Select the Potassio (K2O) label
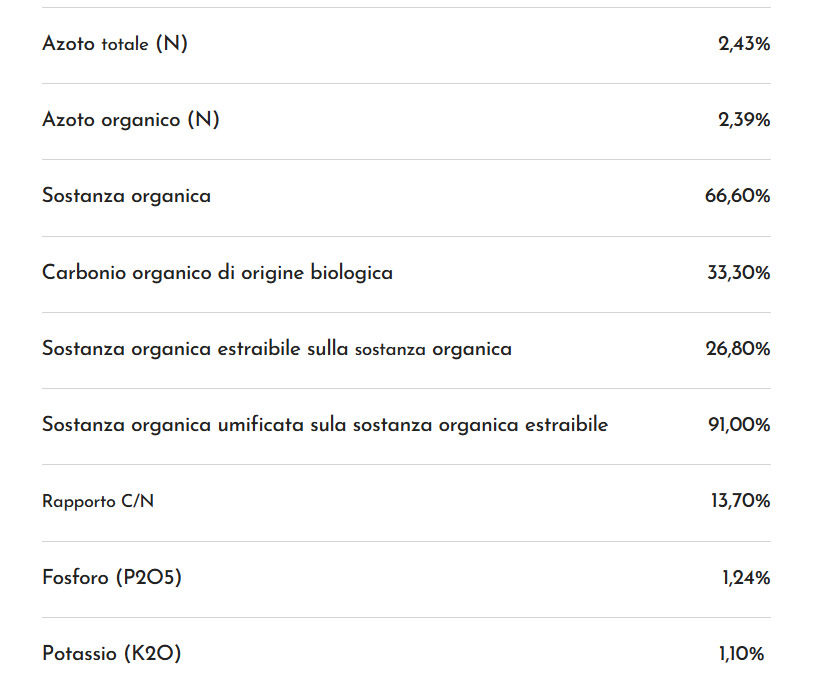814x691 pixels. click(x=112, y=654)
